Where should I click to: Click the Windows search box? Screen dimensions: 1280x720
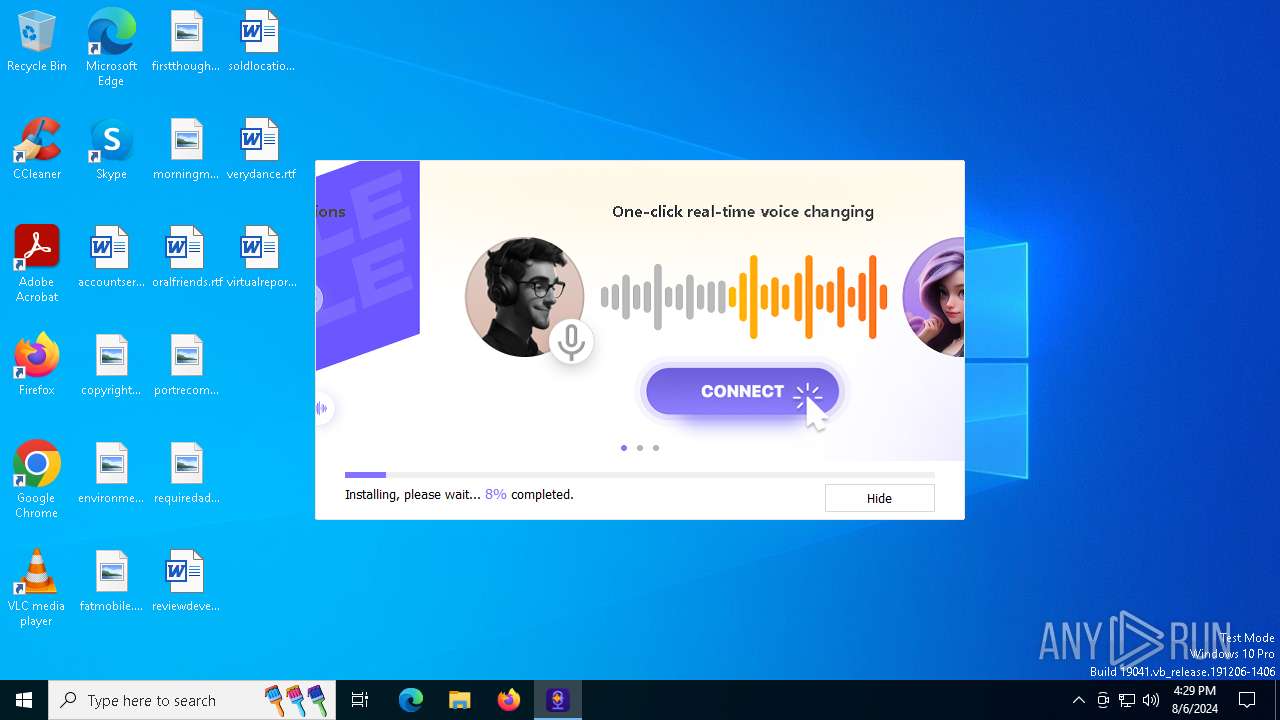click(x=193, y=700)
